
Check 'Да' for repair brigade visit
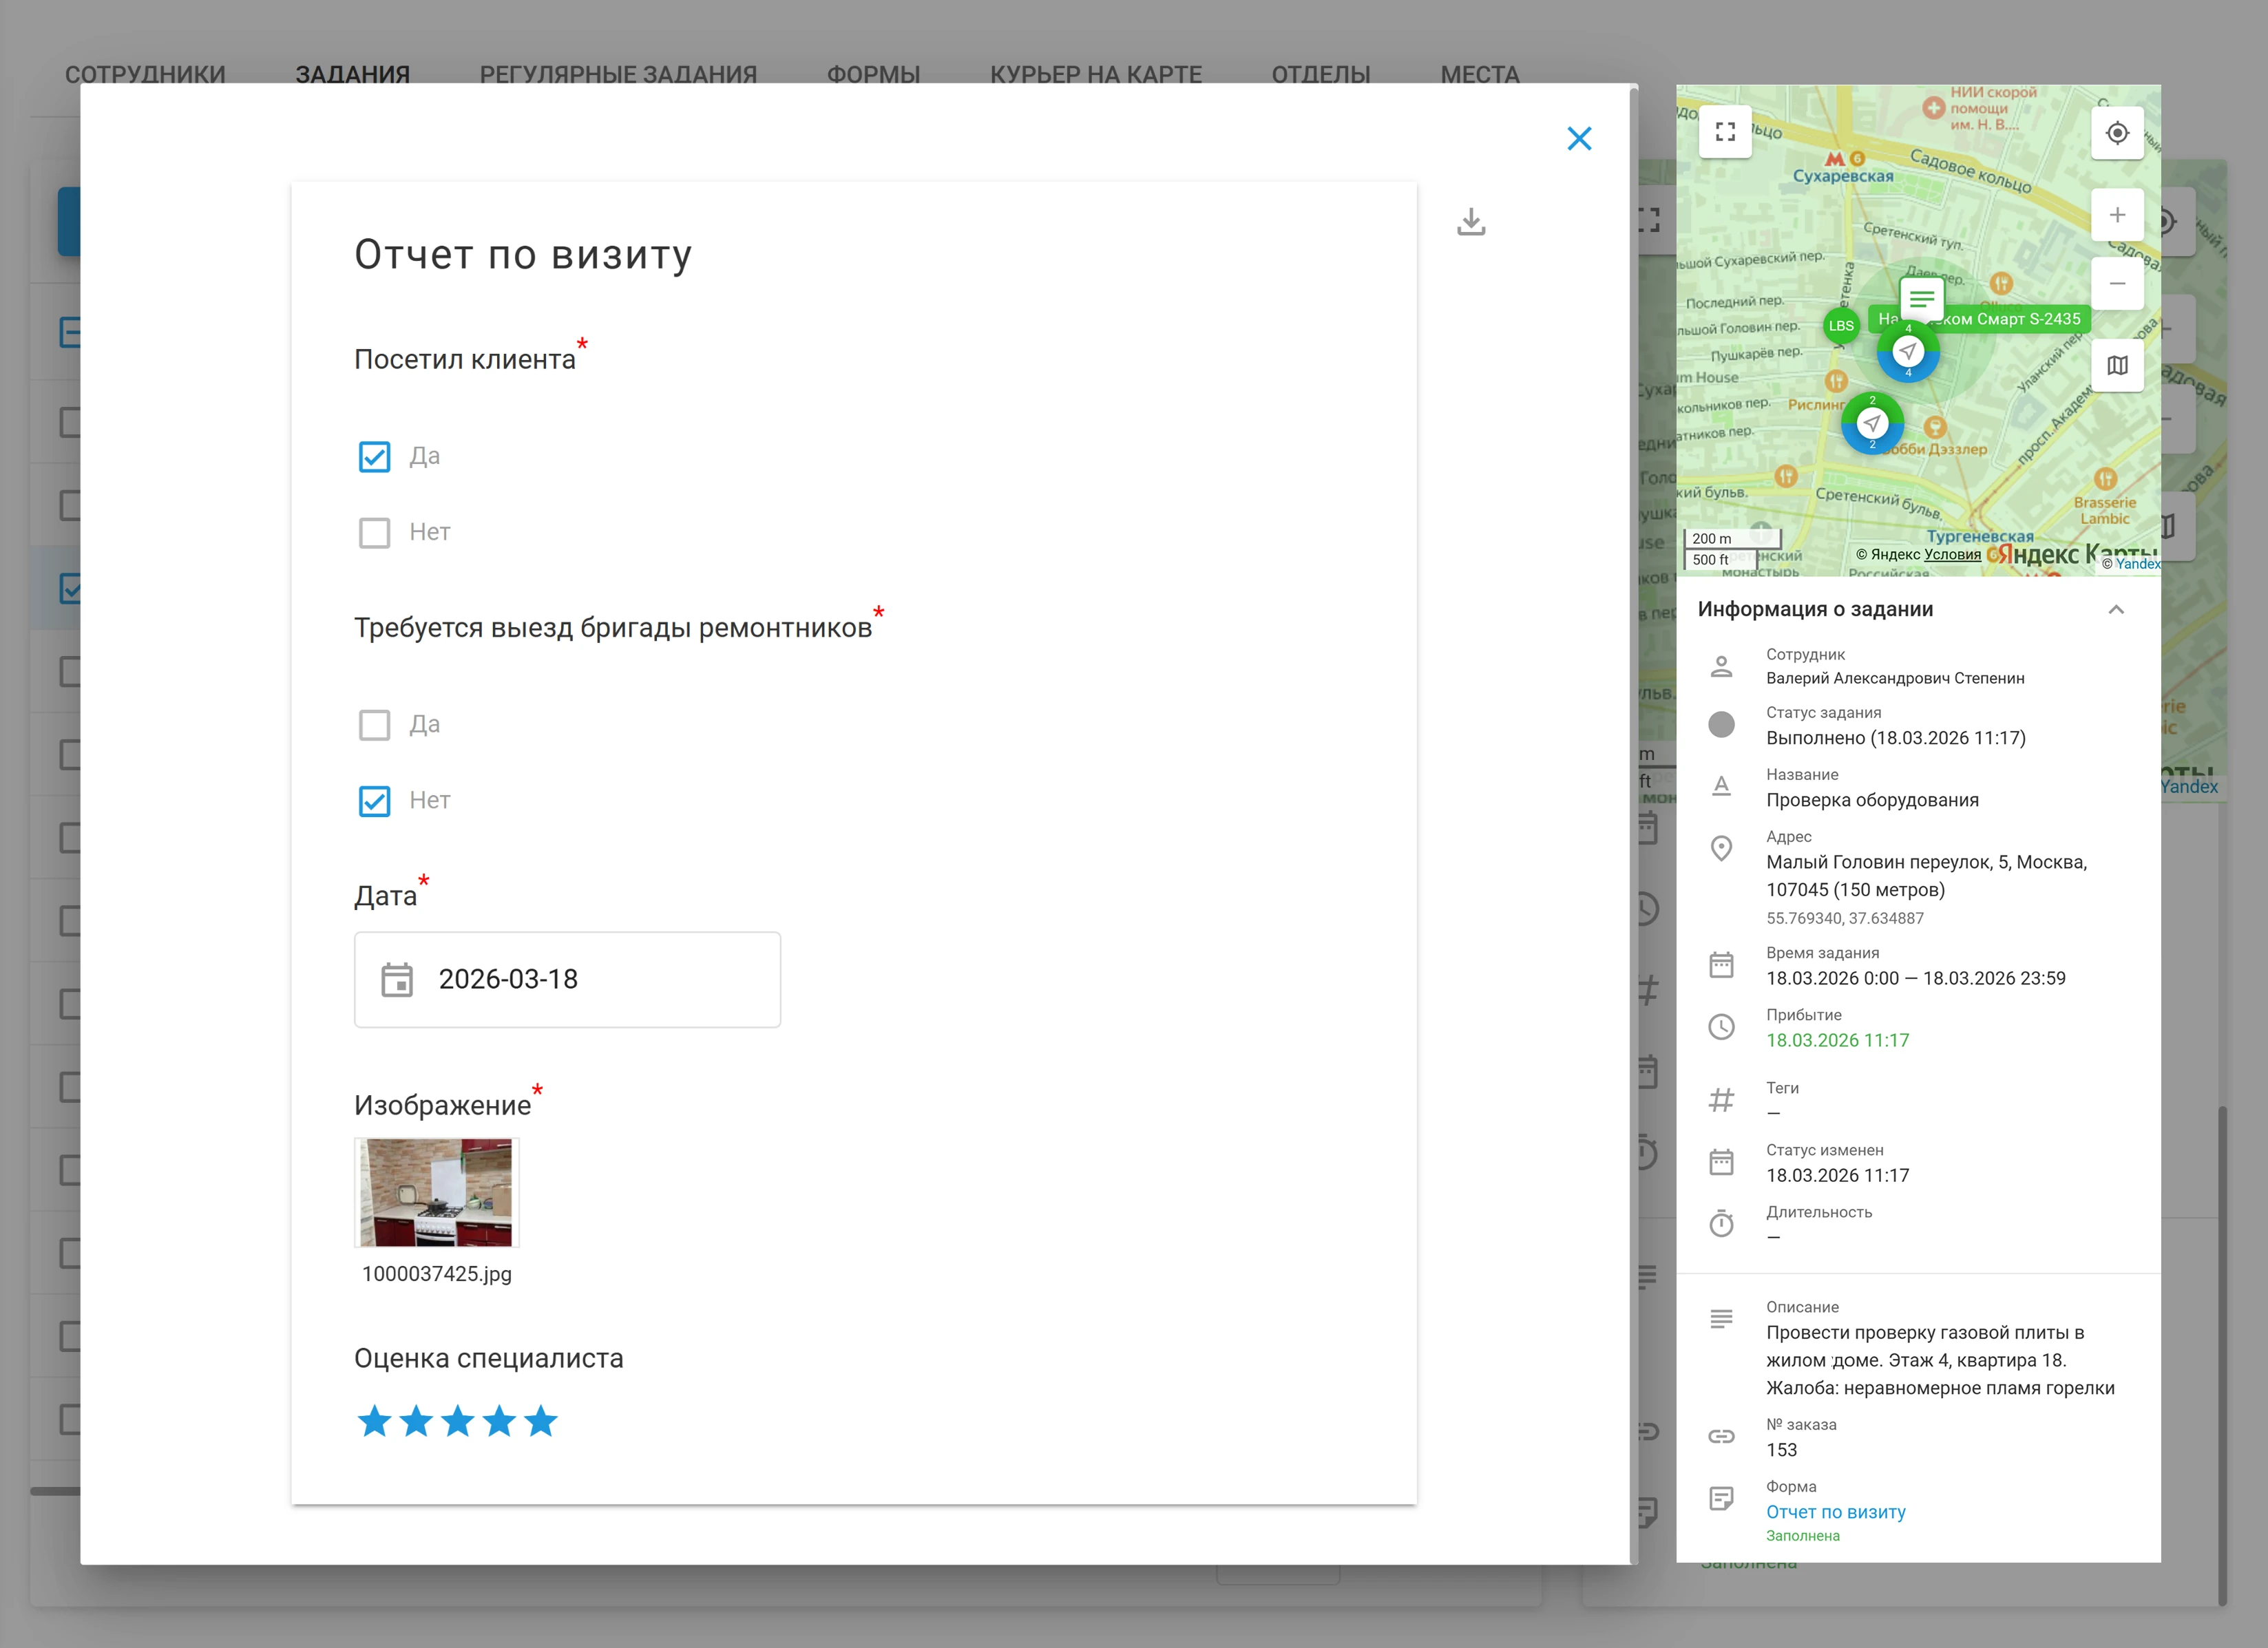tap(375, 725)
